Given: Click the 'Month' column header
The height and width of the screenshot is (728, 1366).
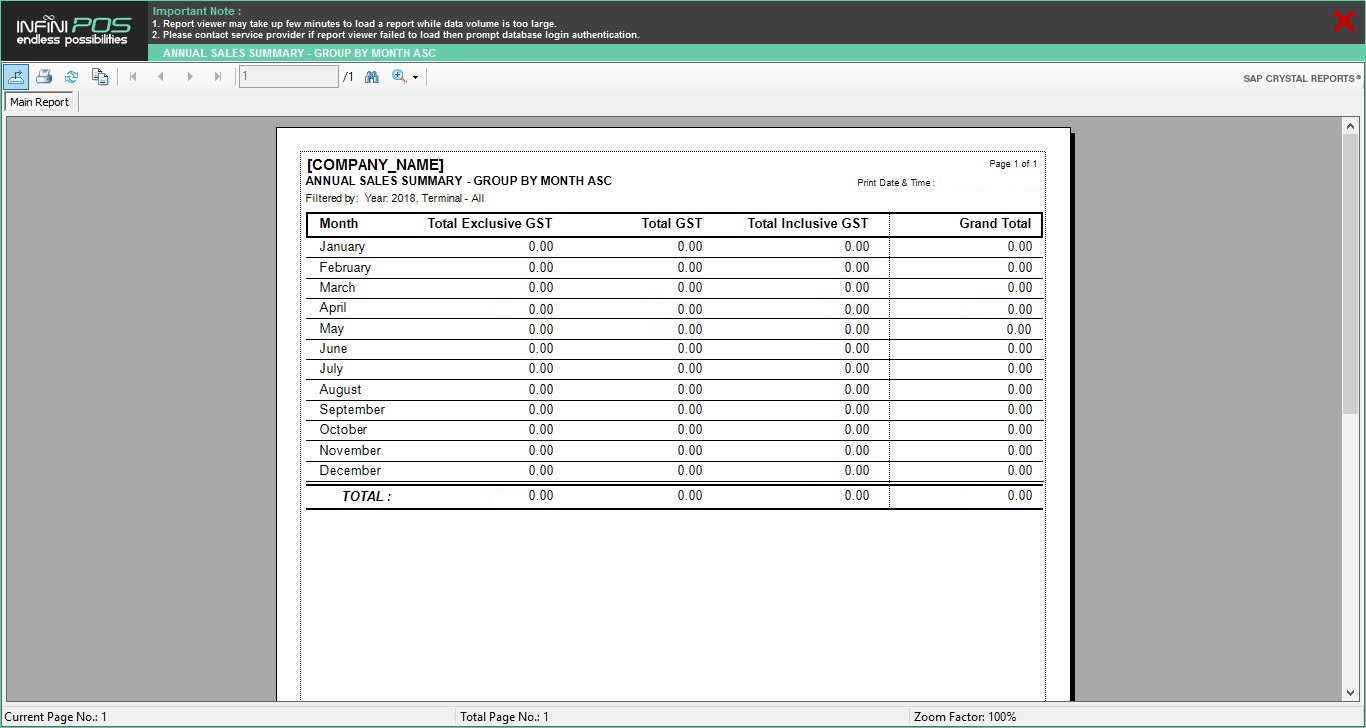Looking at the screenshot, I should point(338,223).
